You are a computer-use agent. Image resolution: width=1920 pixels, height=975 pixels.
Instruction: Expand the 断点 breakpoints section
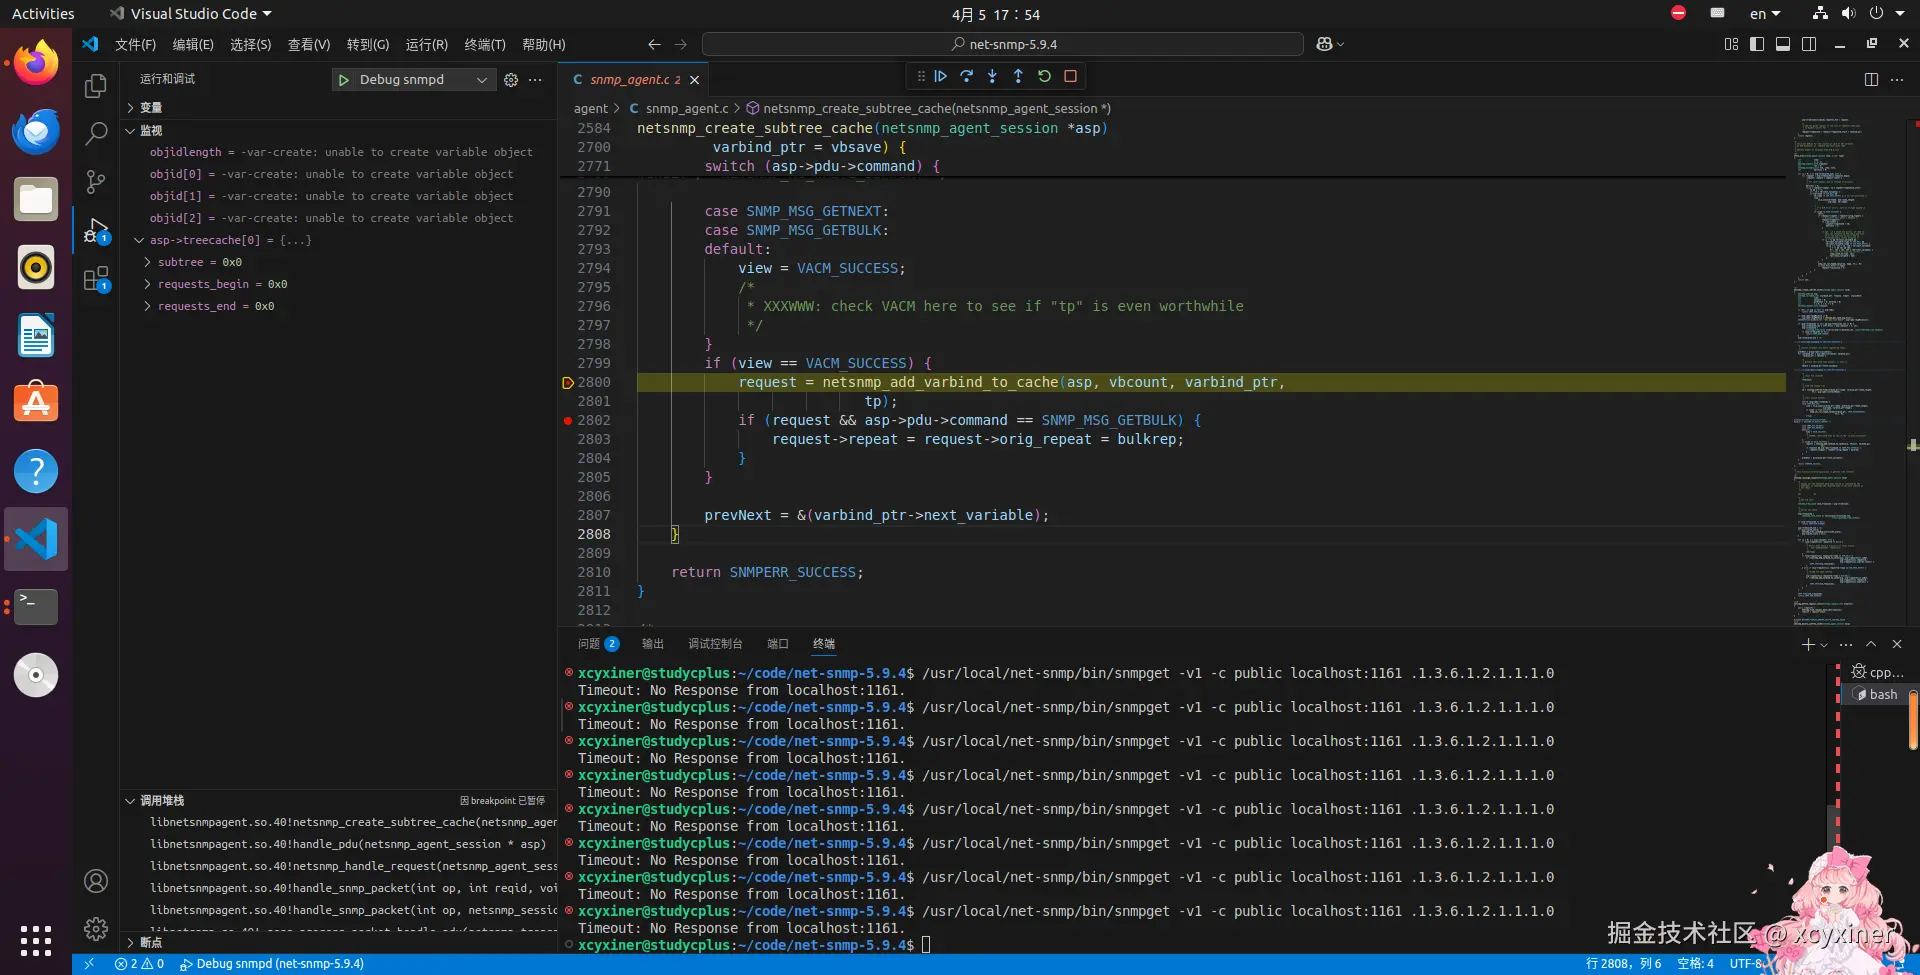pyautogui.click(x=150, y=942)
